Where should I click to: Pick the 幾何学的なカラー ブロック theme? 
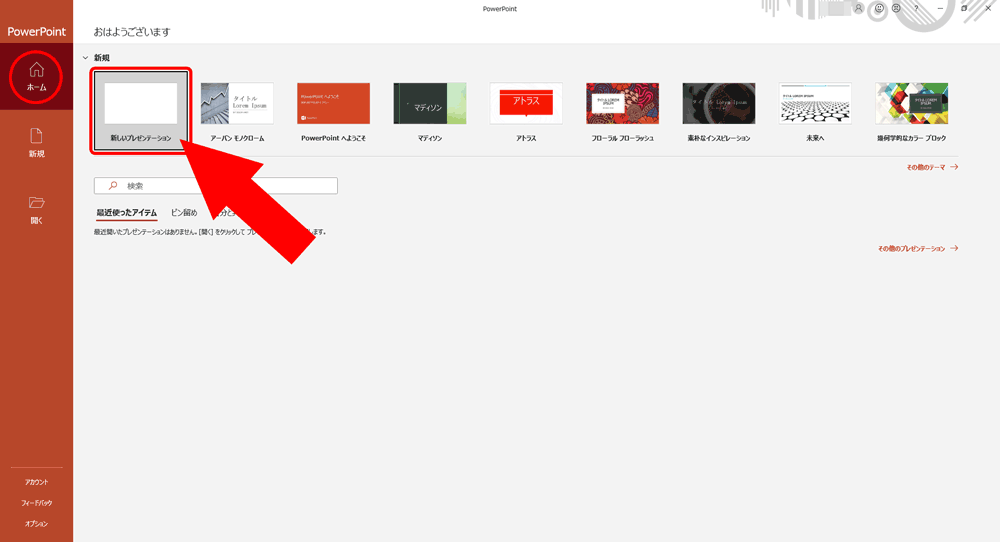(911, 111)
